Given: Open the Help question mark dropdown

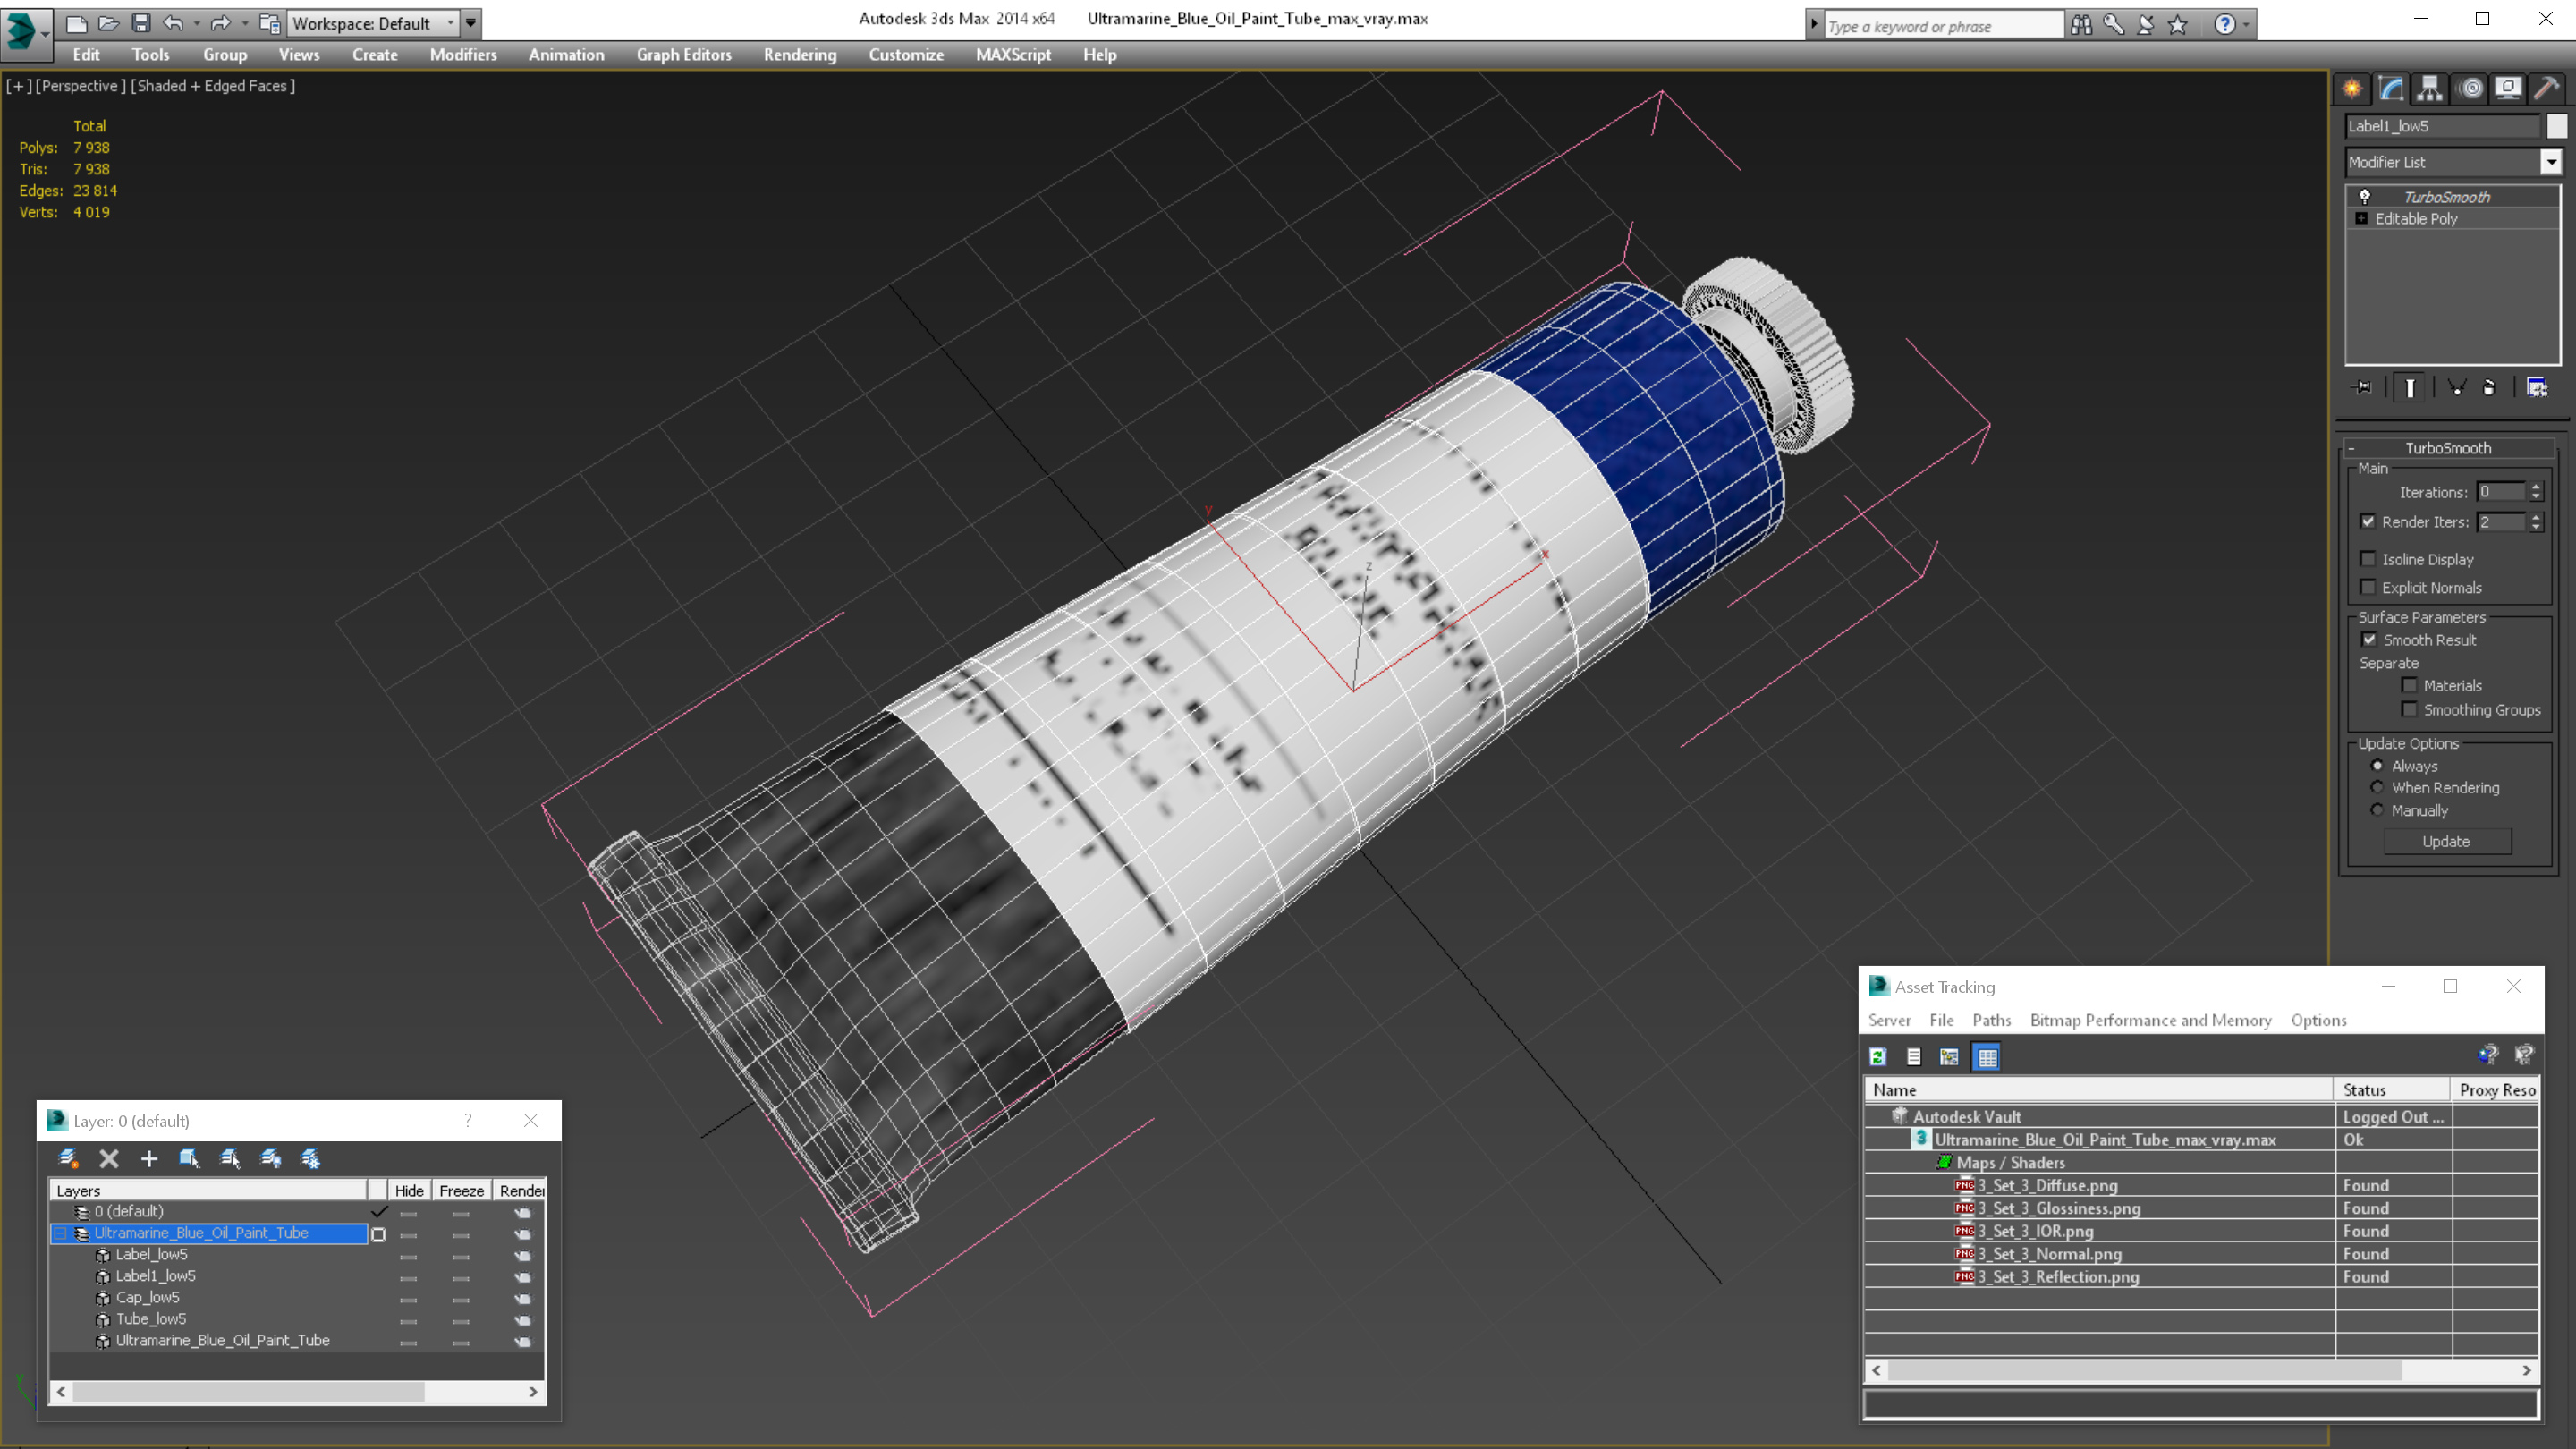Looking at the screenshot, I should point(2247,25).
